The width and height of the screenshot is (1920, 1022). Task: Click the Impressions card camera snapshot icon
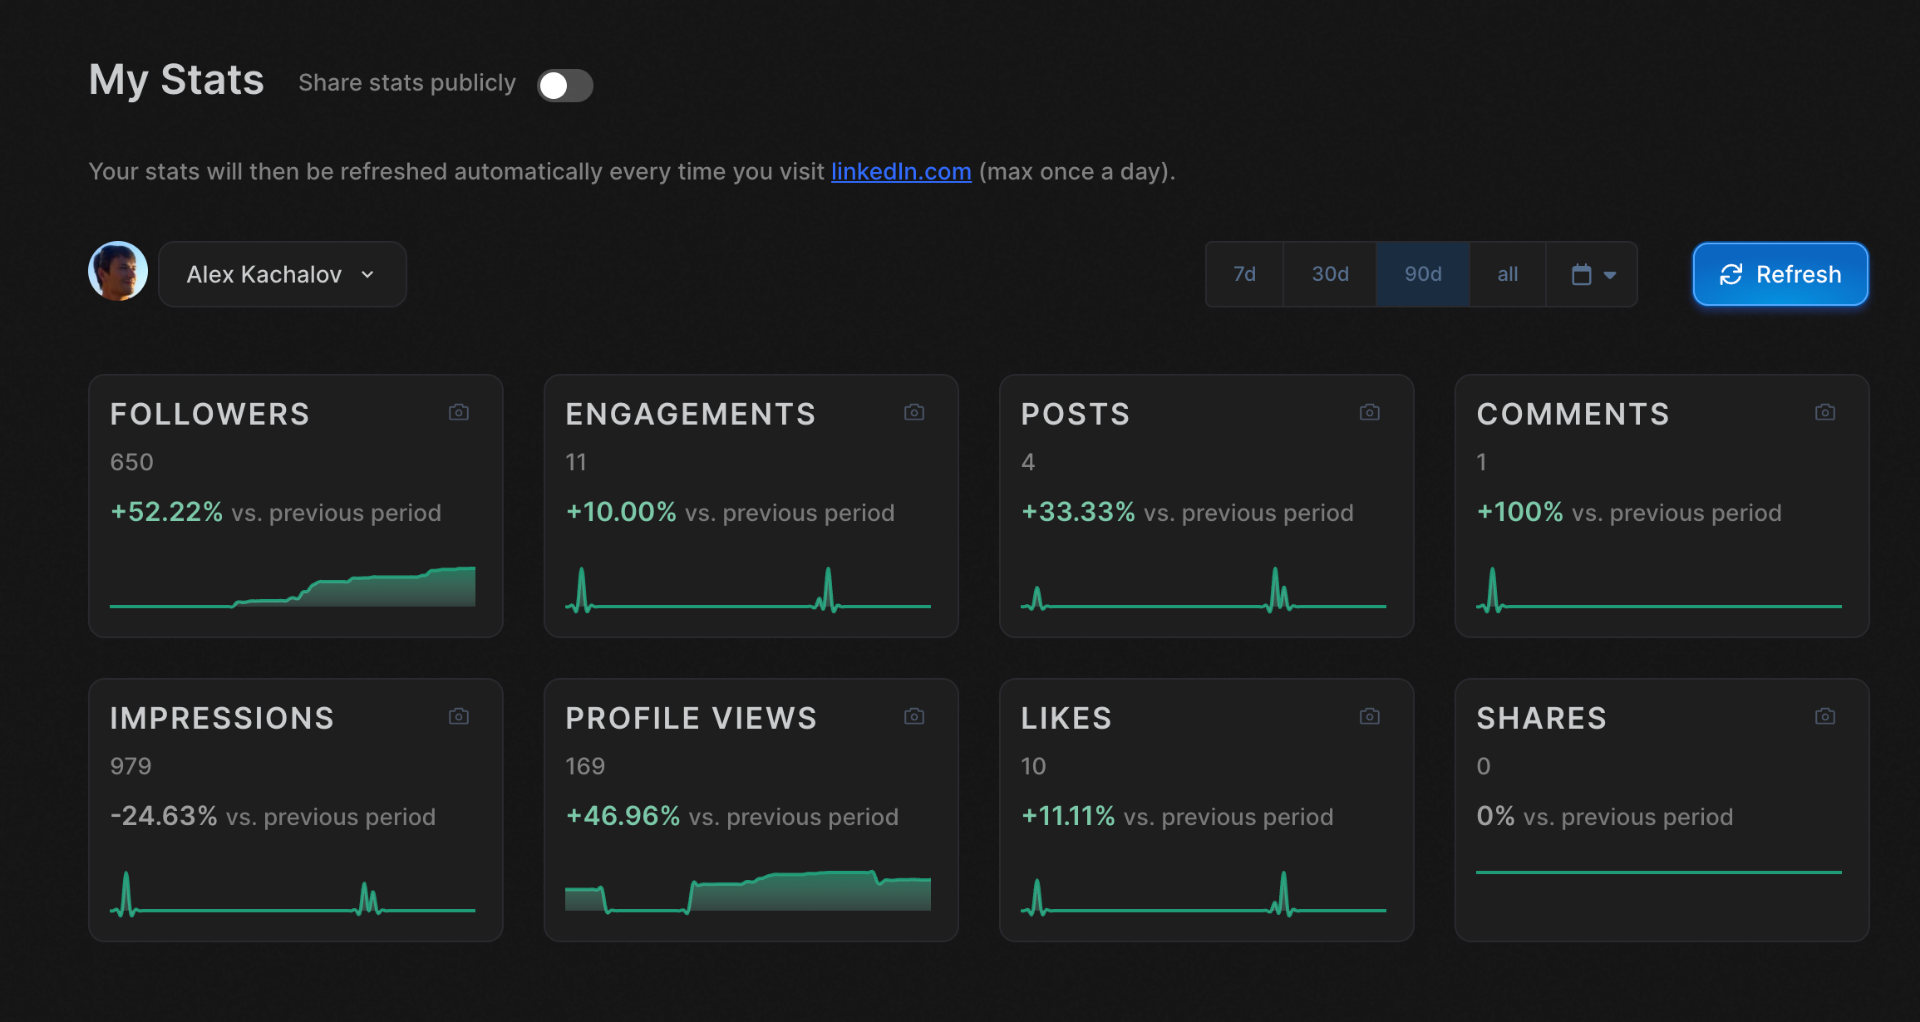click(x=459, y=716)
